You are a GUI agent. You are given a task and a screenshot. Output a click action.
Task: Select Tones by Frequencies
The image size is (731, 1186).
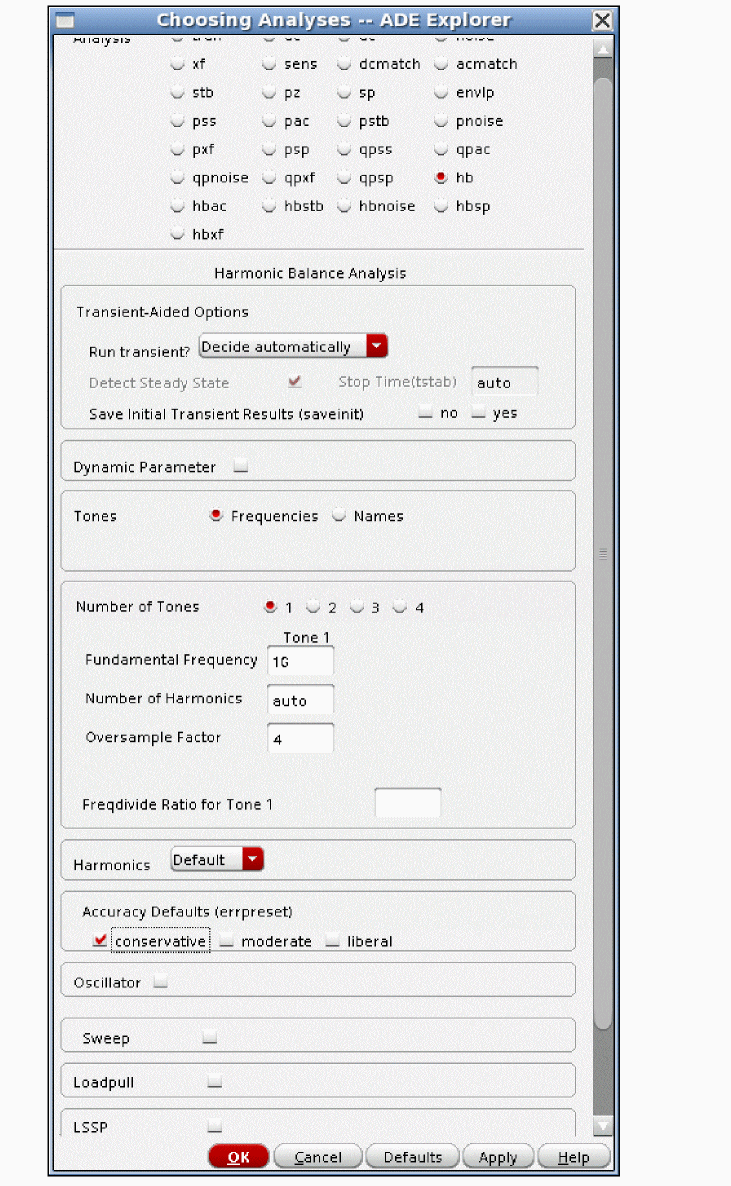(x=216, y=515)
